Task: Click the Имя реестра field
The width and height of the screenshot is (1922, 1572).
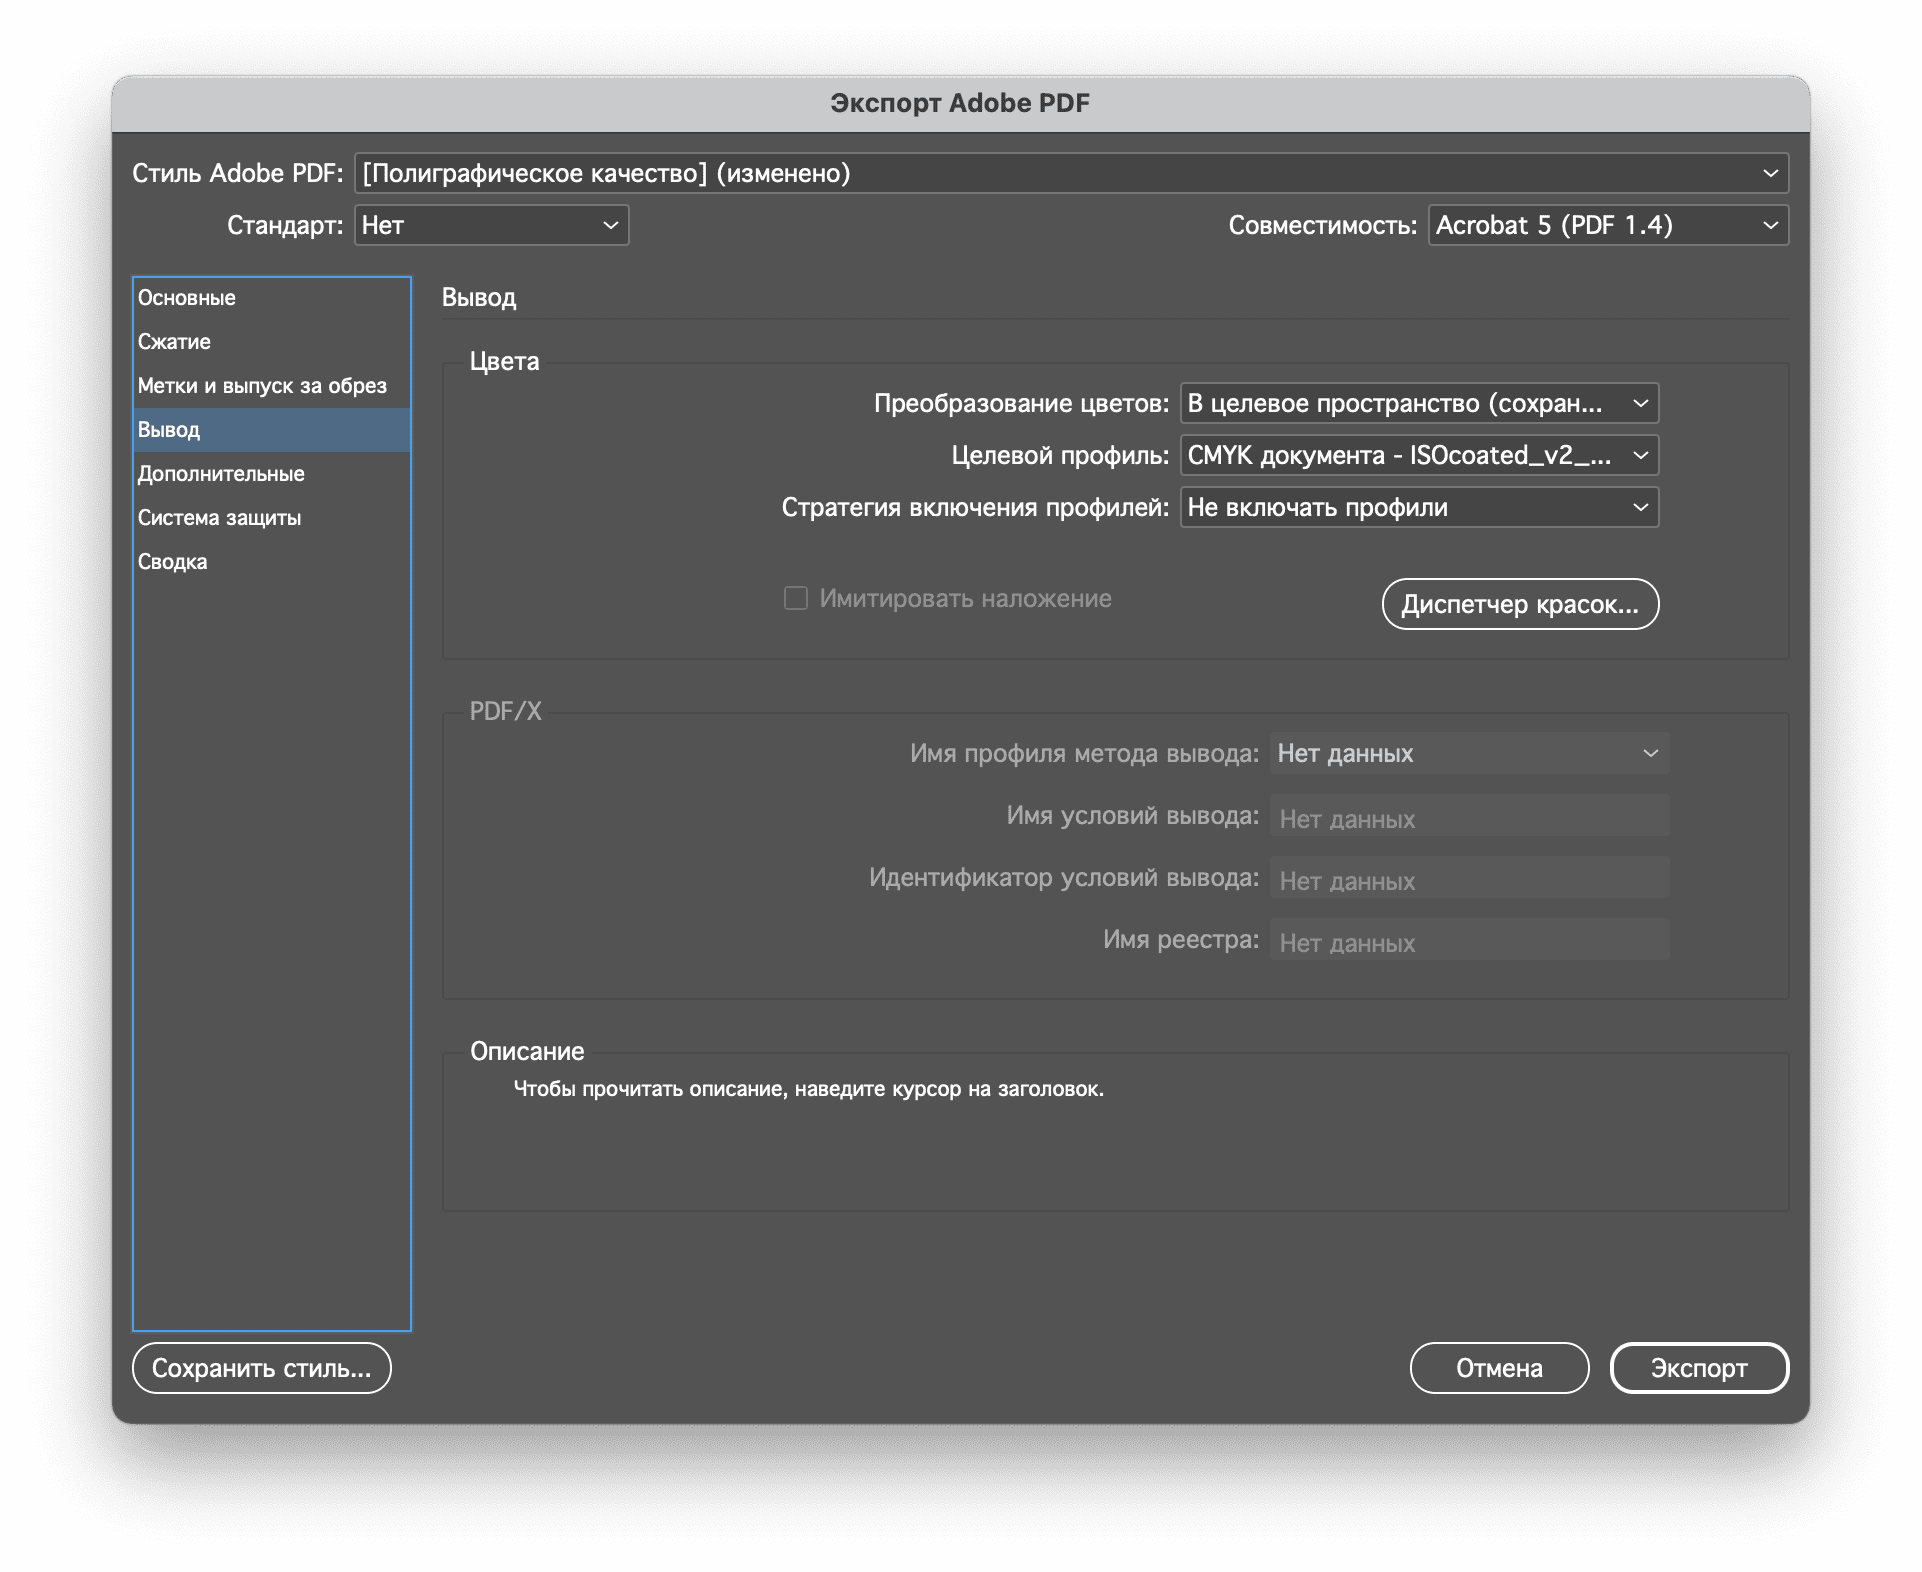Action: pyautogui.click(x=1469, y=940)
